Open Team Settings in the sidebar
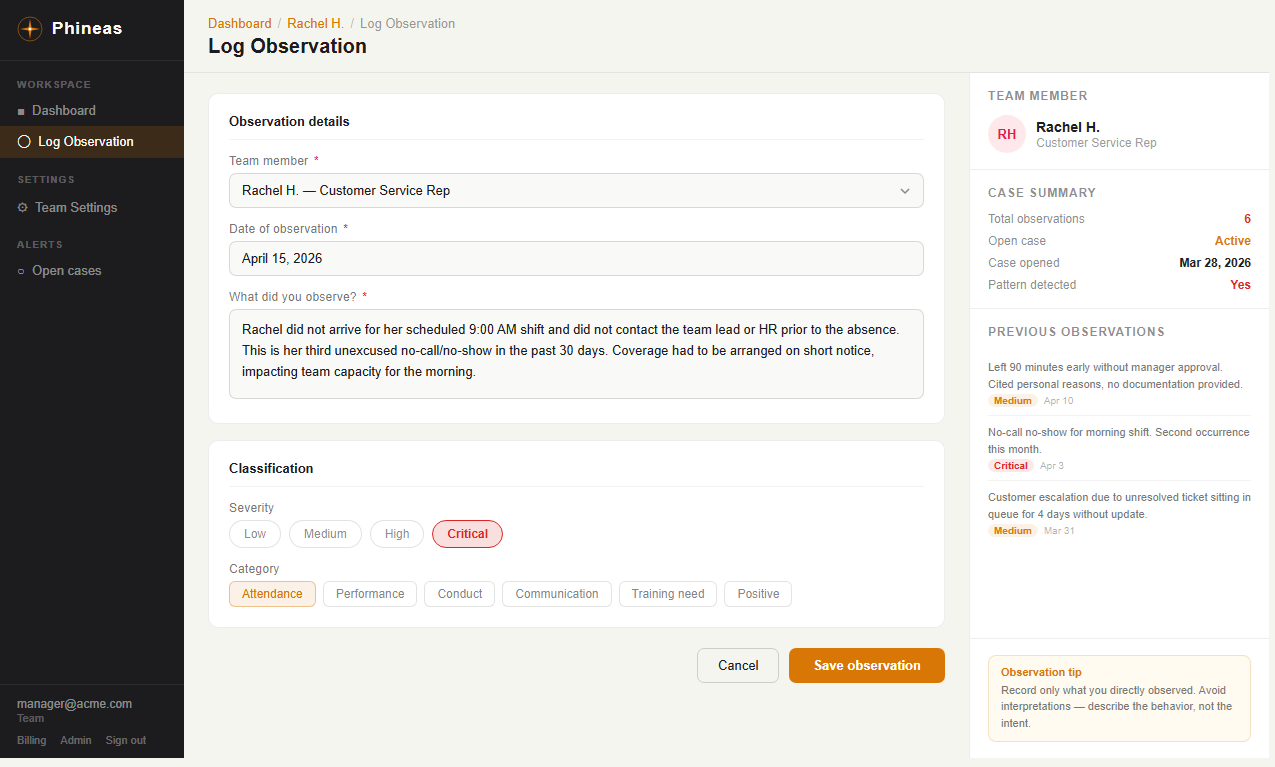1275x767 pixels. pos(76,208)
